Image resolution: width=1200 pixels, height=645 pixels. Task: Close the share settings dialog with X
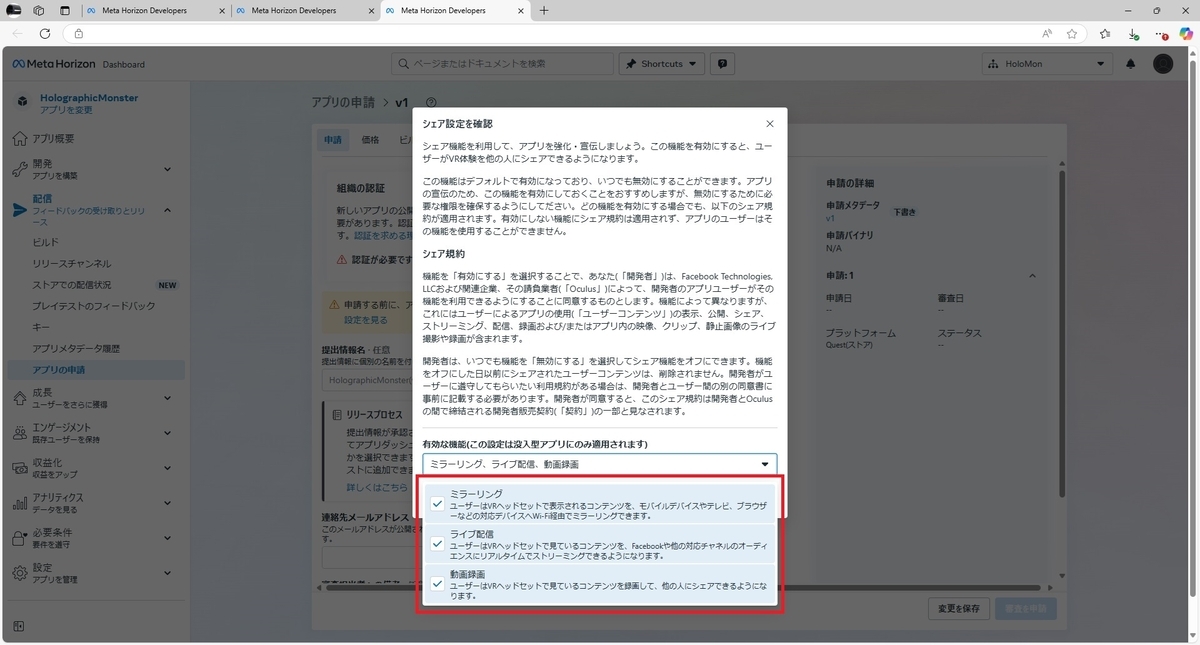769,124
